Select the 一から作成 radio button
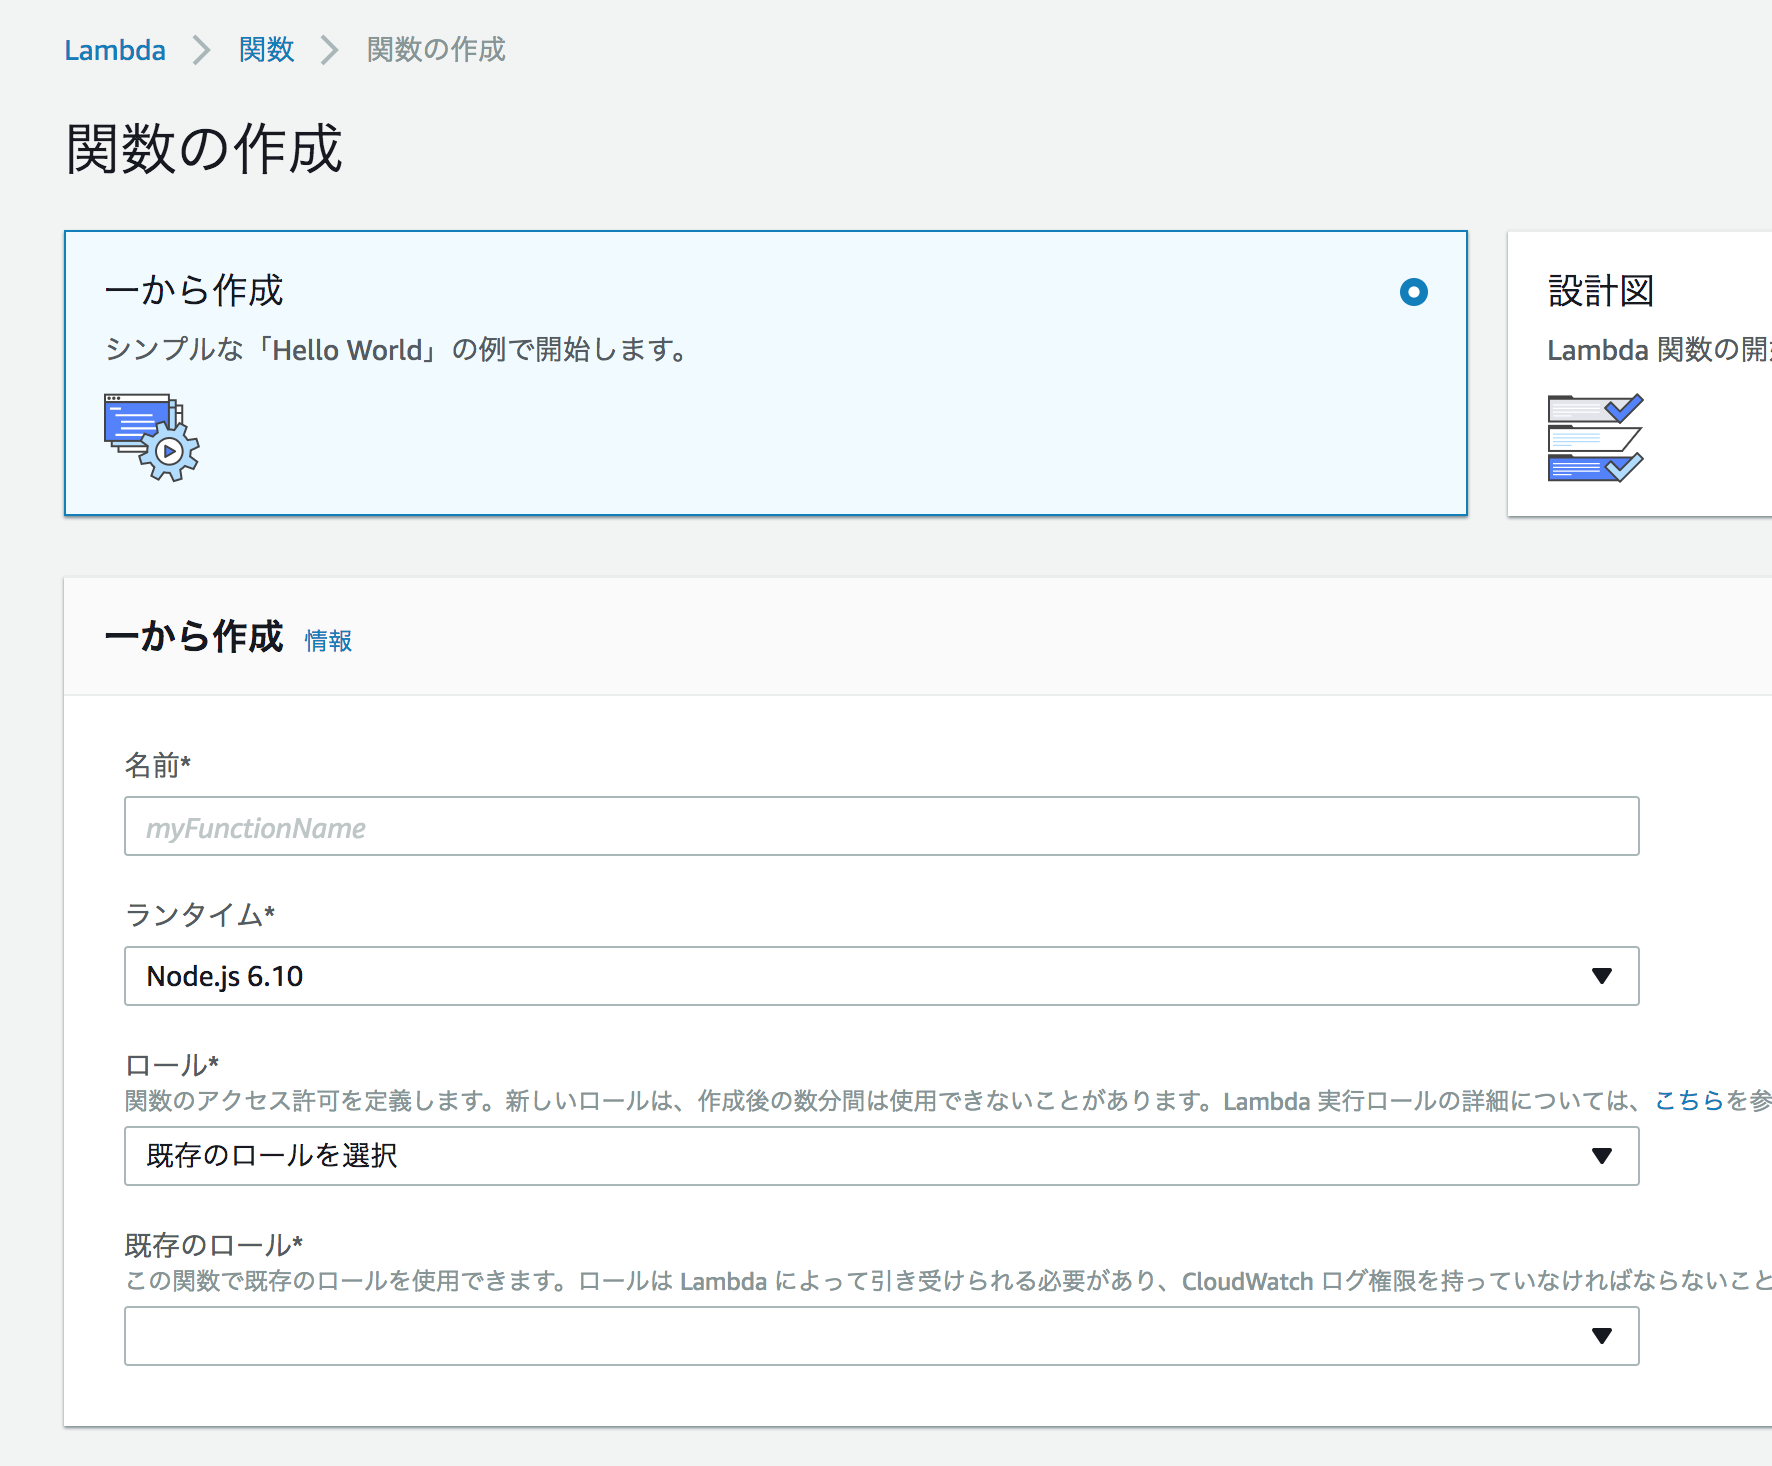The image size is (1772, 1466). tap(1413, 292)
